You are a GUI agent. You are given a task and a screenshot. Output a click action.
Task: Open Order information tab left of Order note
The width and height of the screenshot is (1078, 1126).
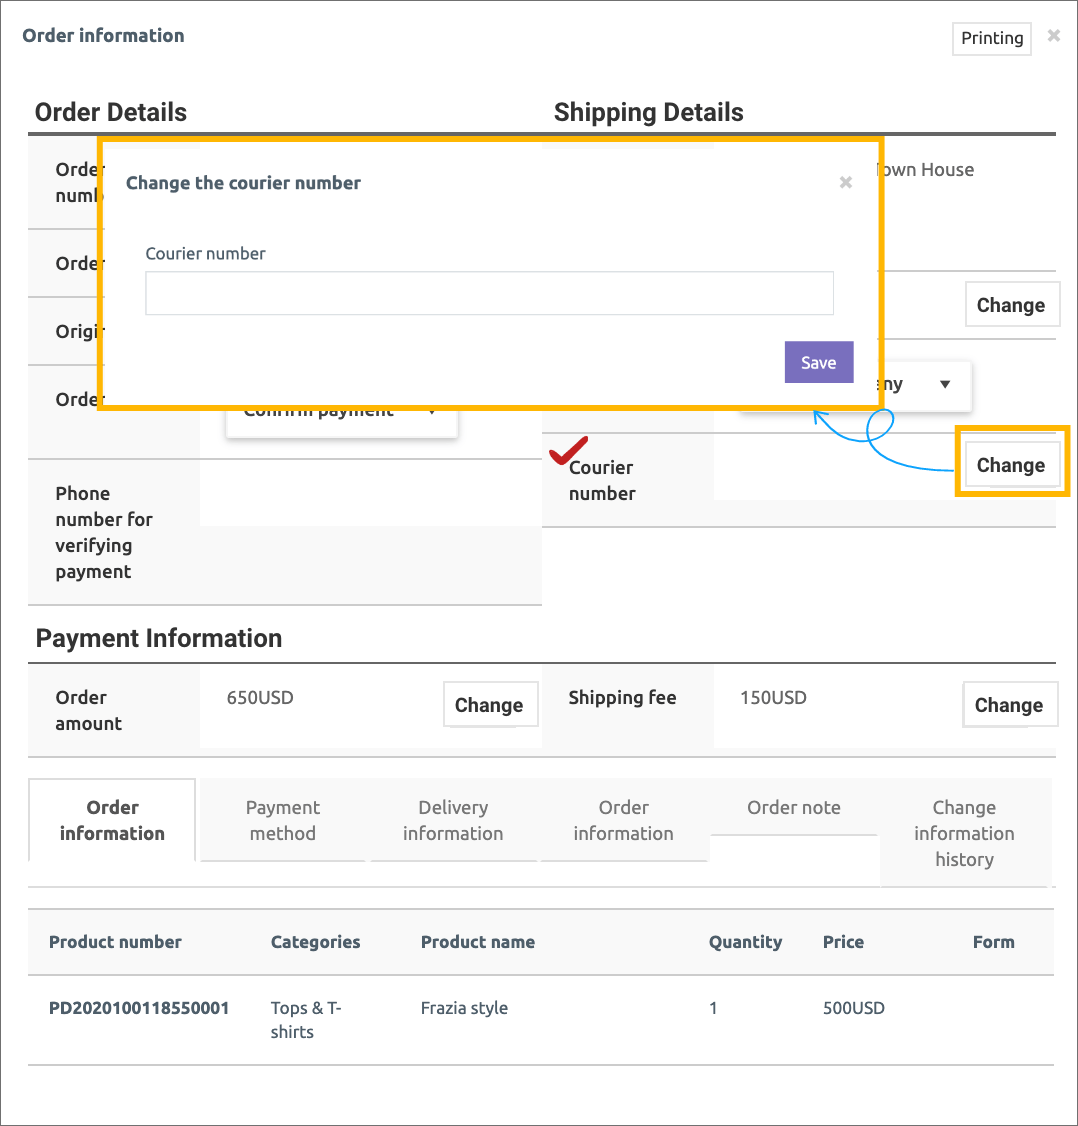[623, 820]
